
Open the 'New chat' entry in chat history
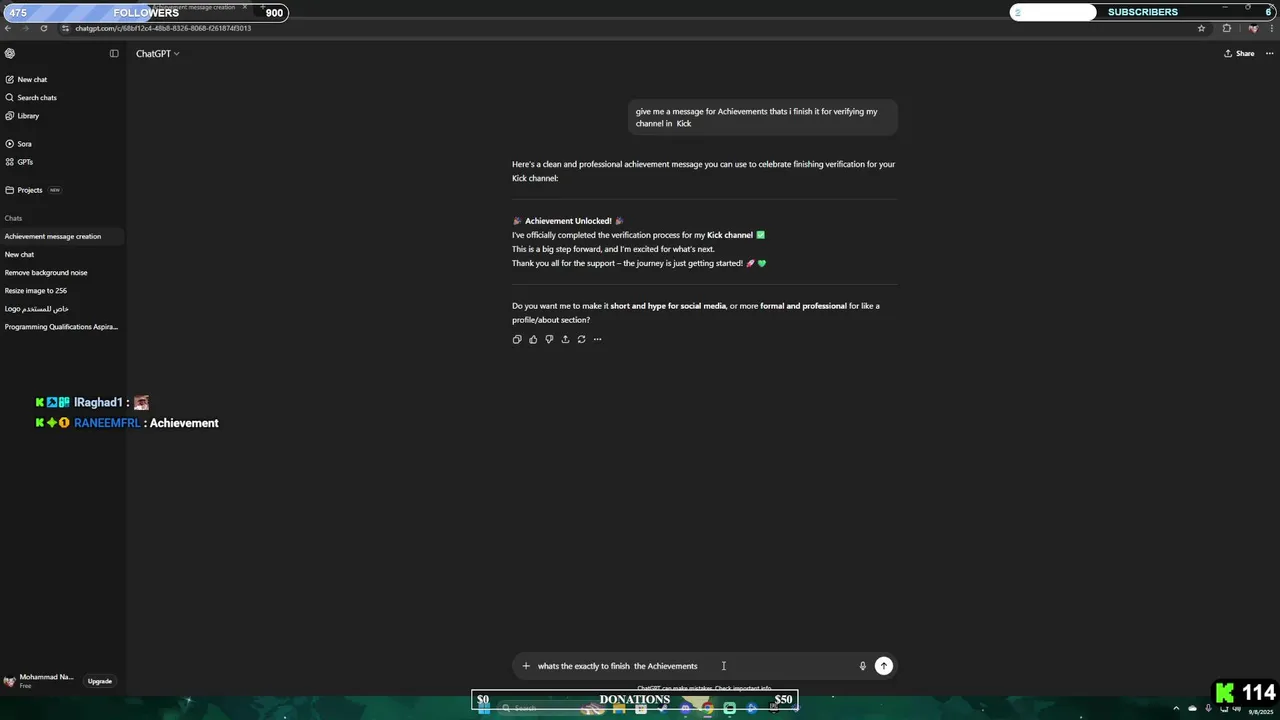pos(20,255)
